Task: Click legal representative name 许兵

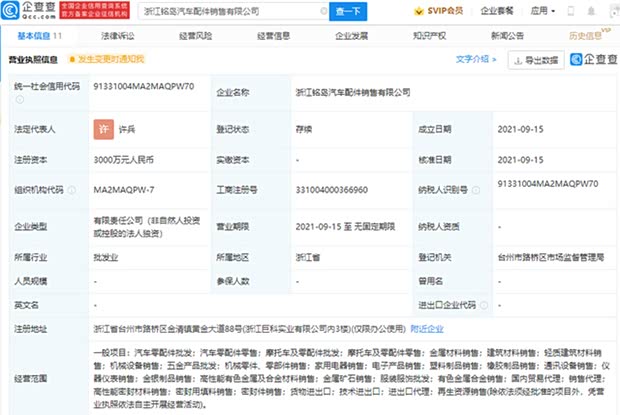Action: point(128,131)
